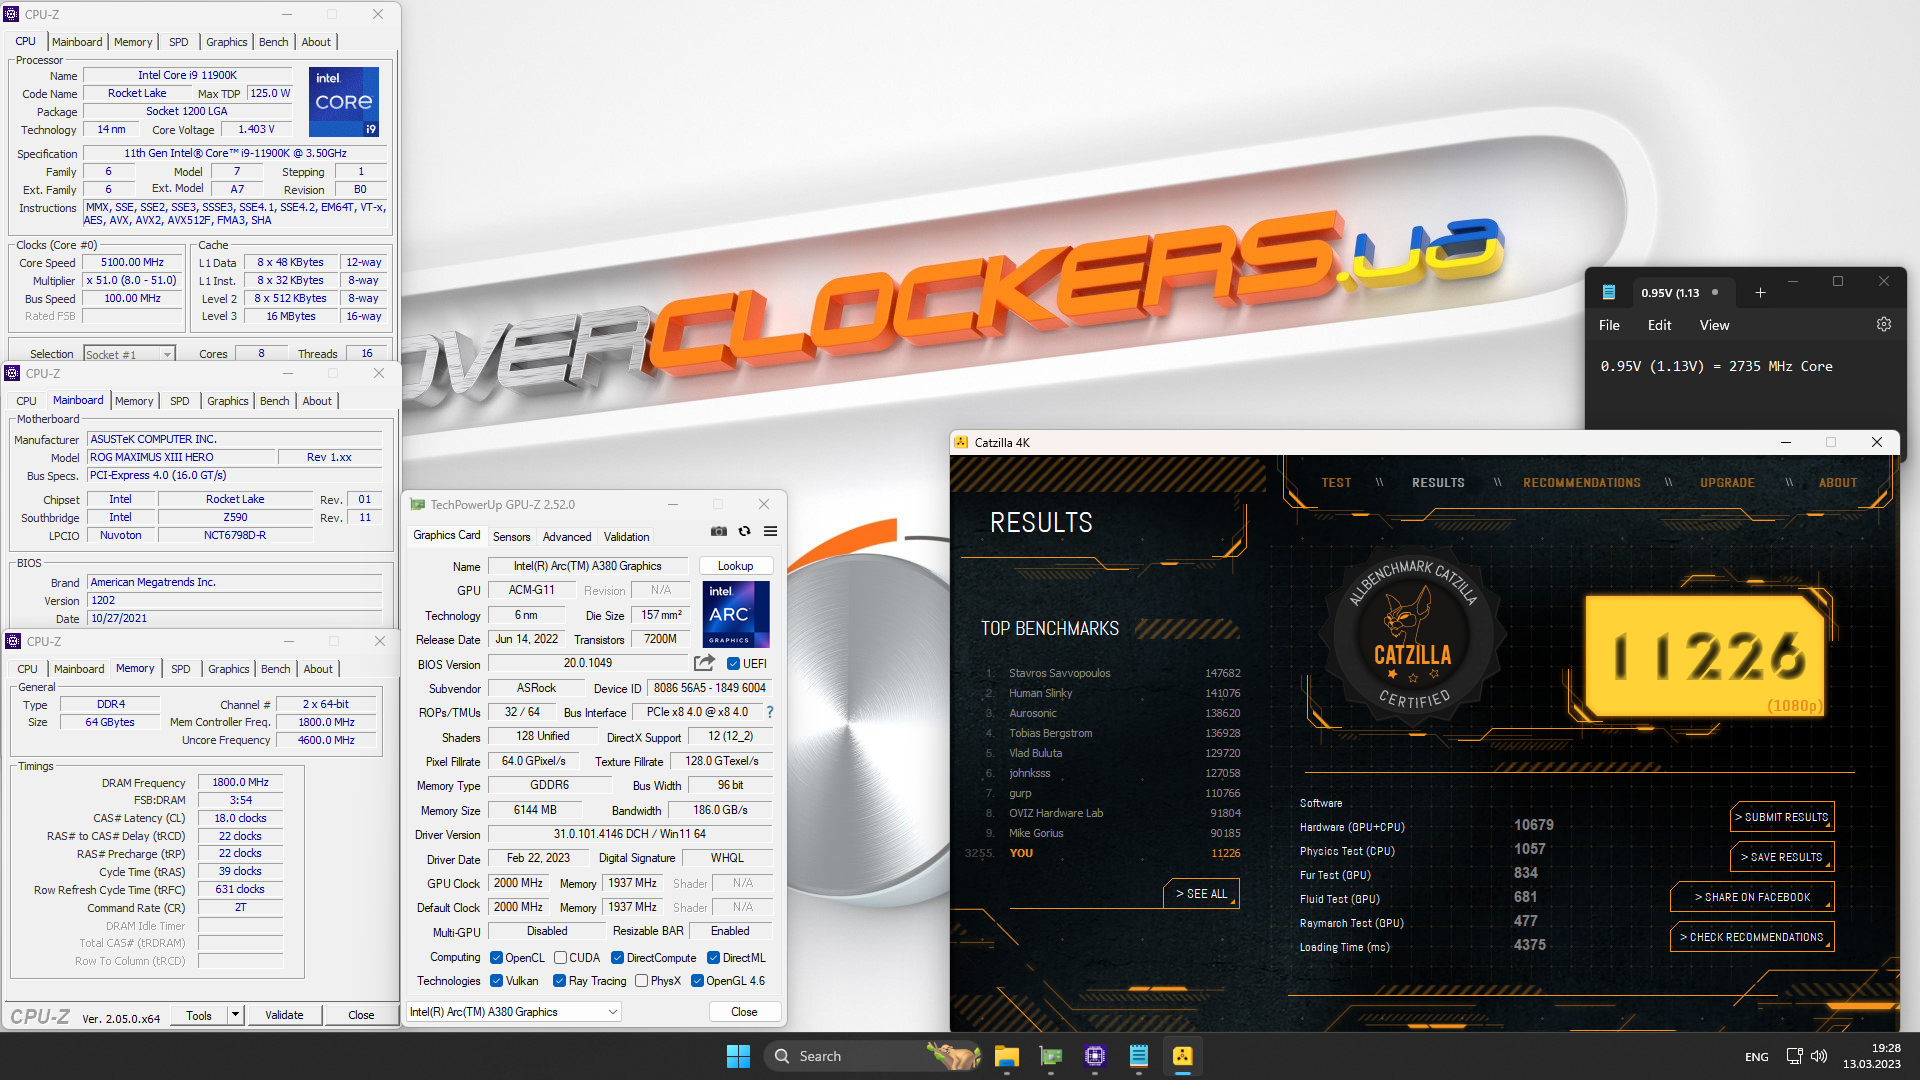Viewport: 1920px width, 1080px height.
Task: Go to Catzilla TEST section
Action: pyautogui.click(x=1336, y=483)
